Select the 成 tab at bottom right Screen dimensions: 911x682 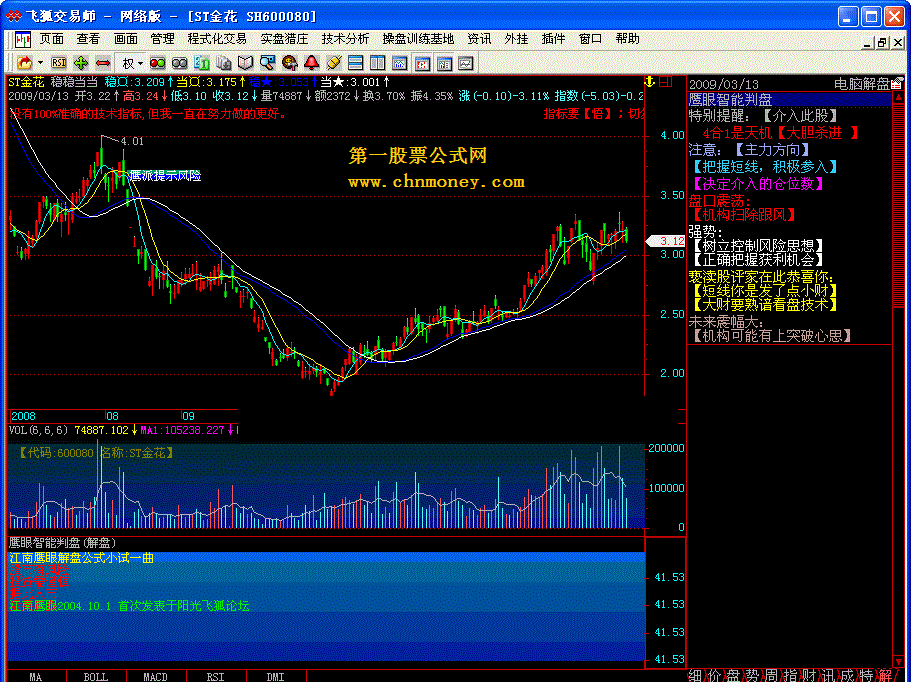pos(848,676)
